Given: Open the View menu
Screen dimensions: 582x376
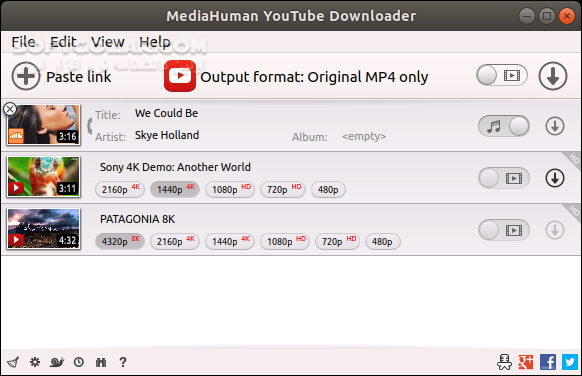Looking at the screenshot, I should tap(108, 42).
